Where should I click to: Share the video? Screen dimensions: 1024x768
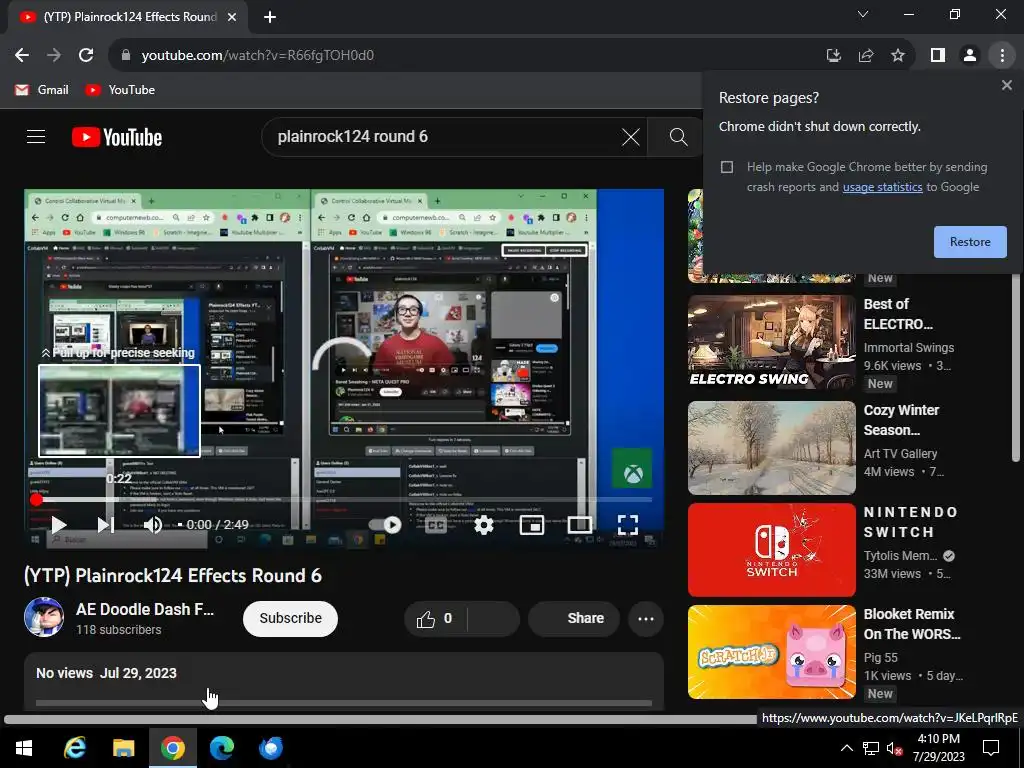tap(573, 618)
